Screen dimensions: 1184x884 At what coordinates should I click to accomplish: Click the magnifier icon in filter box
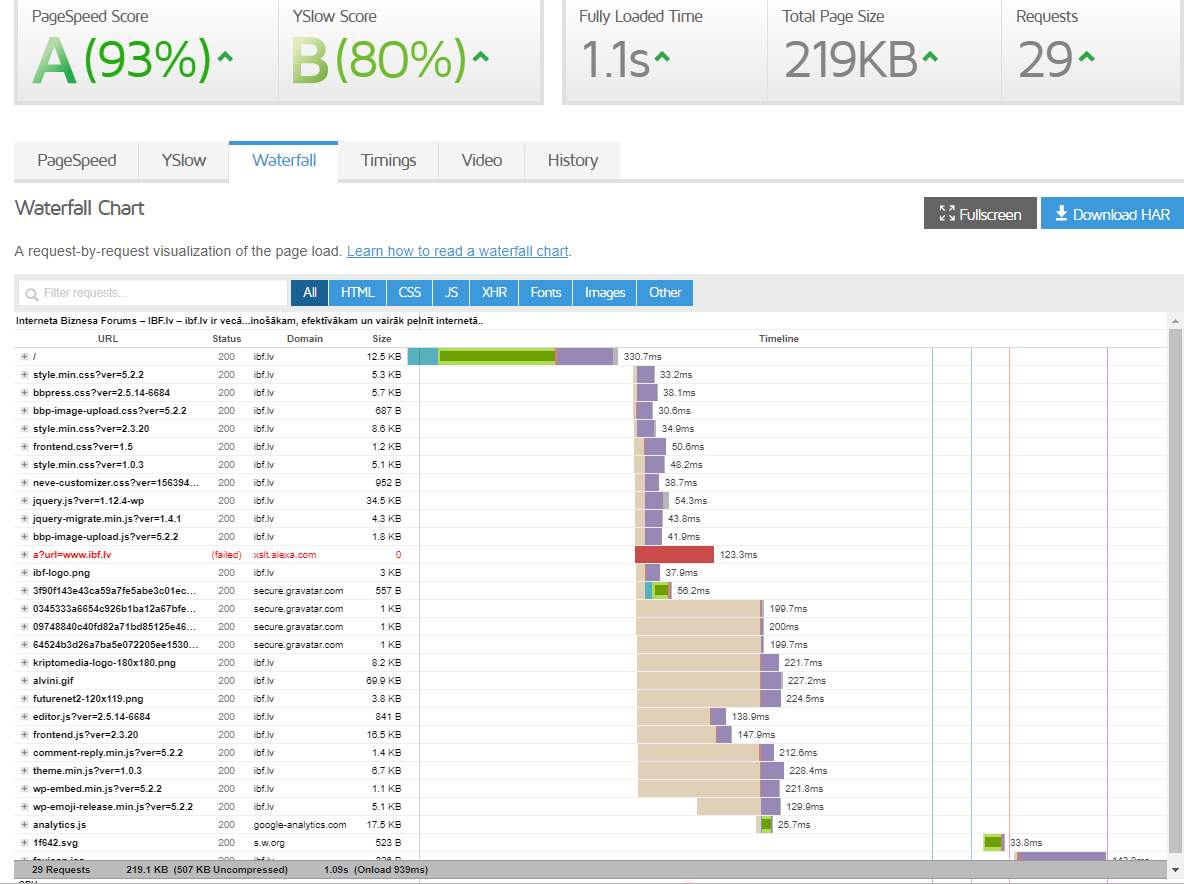(32, 293)
